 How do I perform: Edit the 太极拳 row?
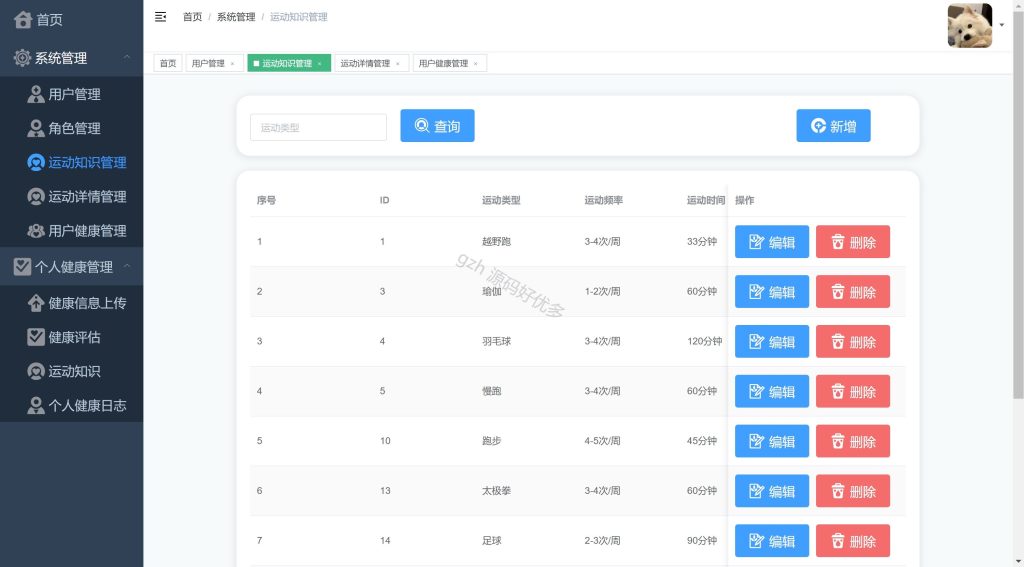pyautogui.click(x=772, y=491)
